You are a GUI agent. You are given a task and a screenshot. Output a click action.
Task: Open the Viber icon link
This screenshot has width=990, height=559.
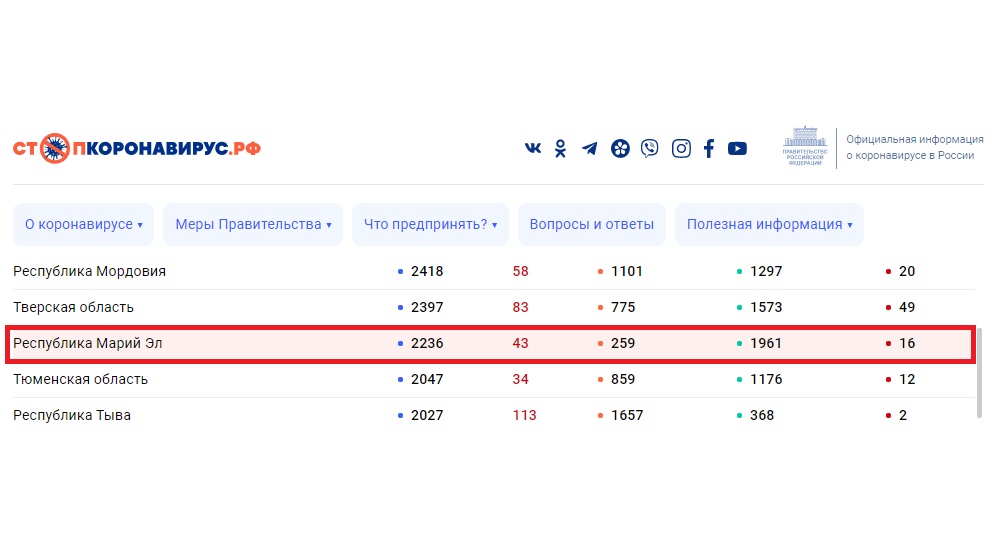[650, 148]
